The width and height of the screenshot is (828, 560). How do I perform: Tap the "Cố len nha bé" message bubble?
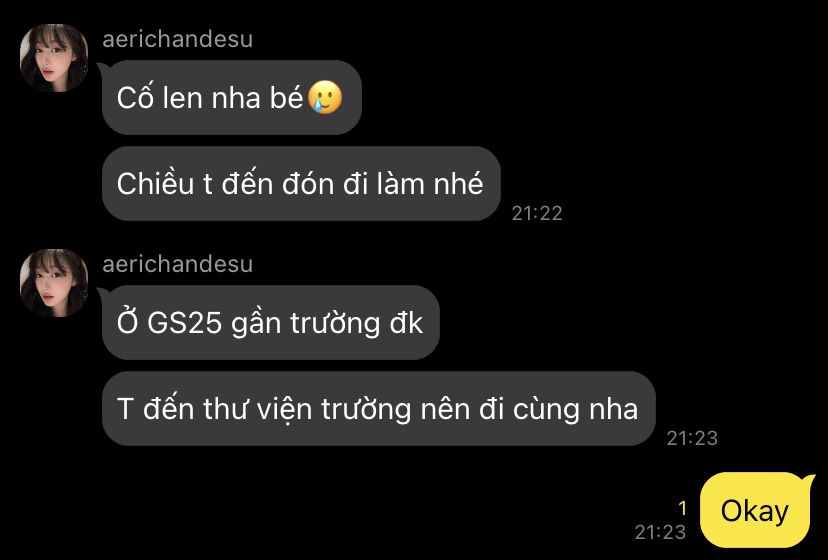tap(232, 97)
